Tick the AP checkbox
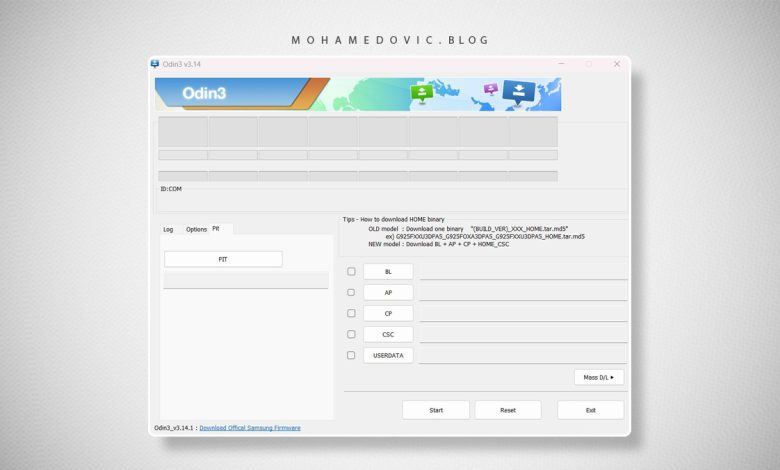Viewport: 780px width, 470px height. tap(351, 292)
